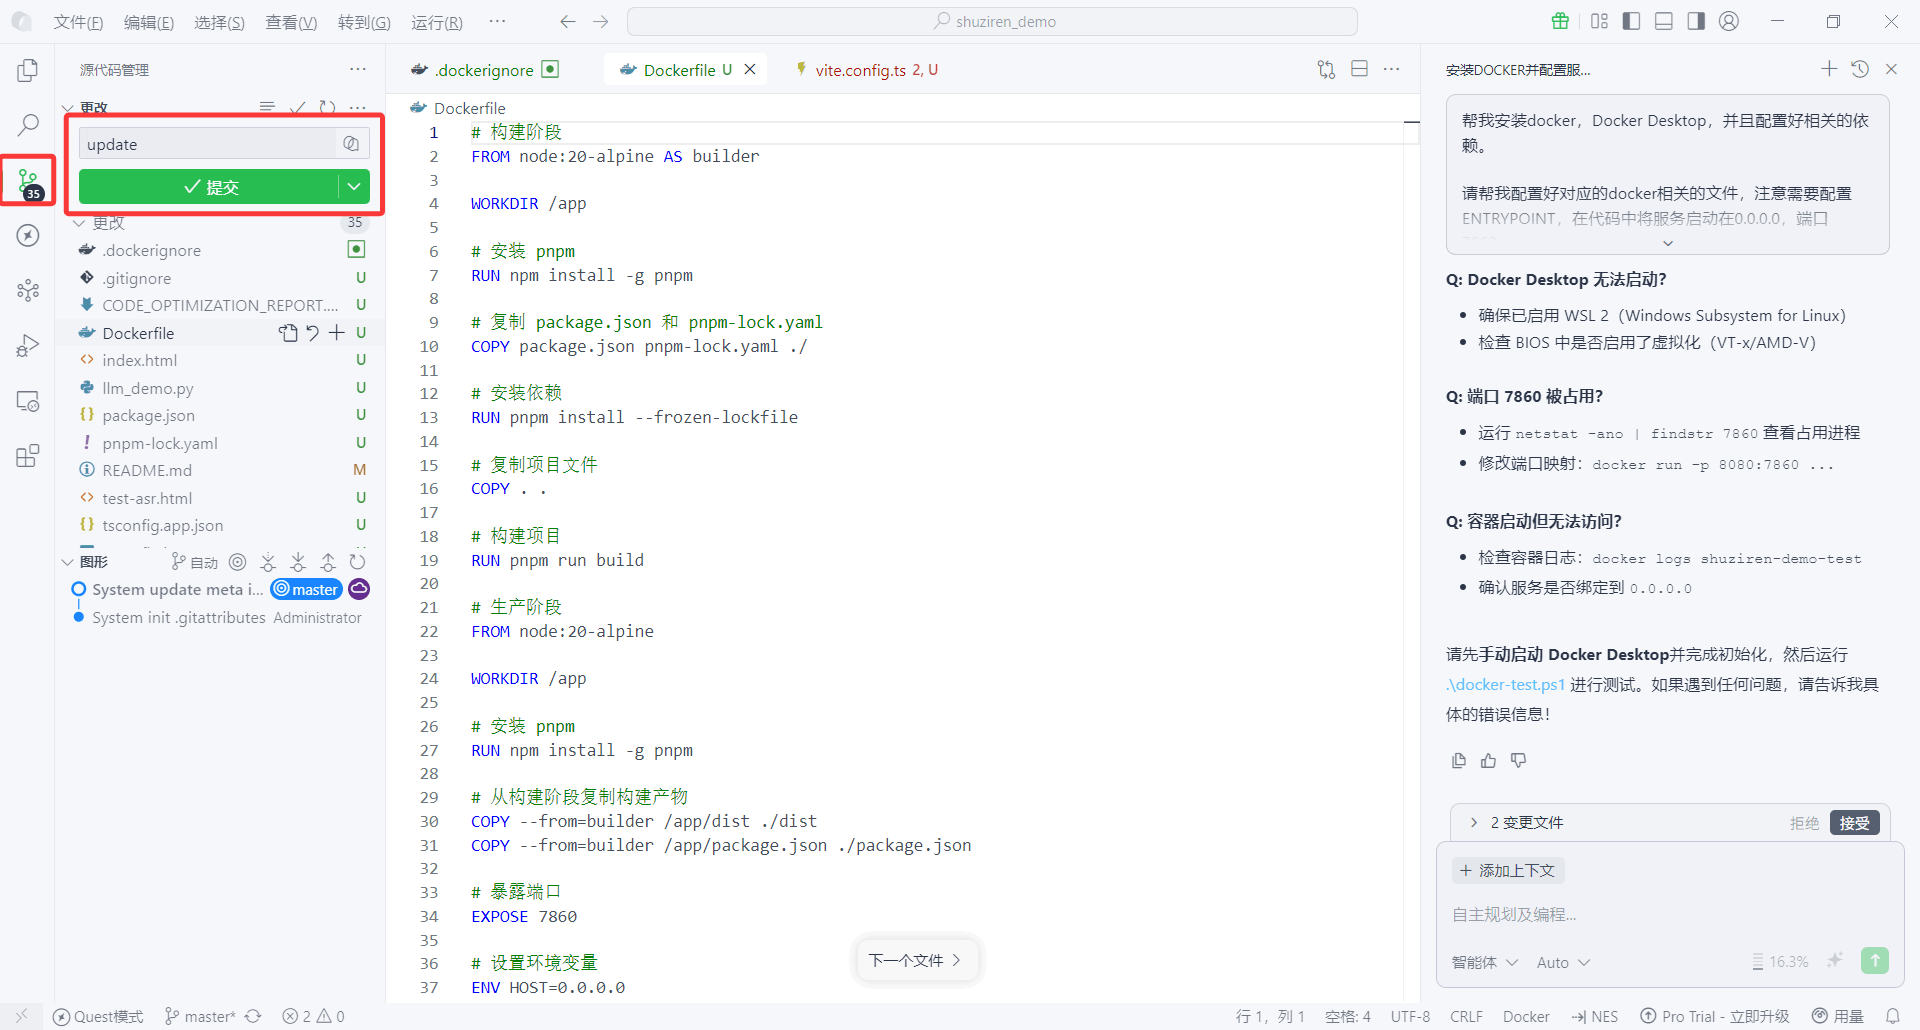Screen dimensions: 1920x1030
Task: Open changes compare icon in editor toolbar
Action: (1326, 69)
